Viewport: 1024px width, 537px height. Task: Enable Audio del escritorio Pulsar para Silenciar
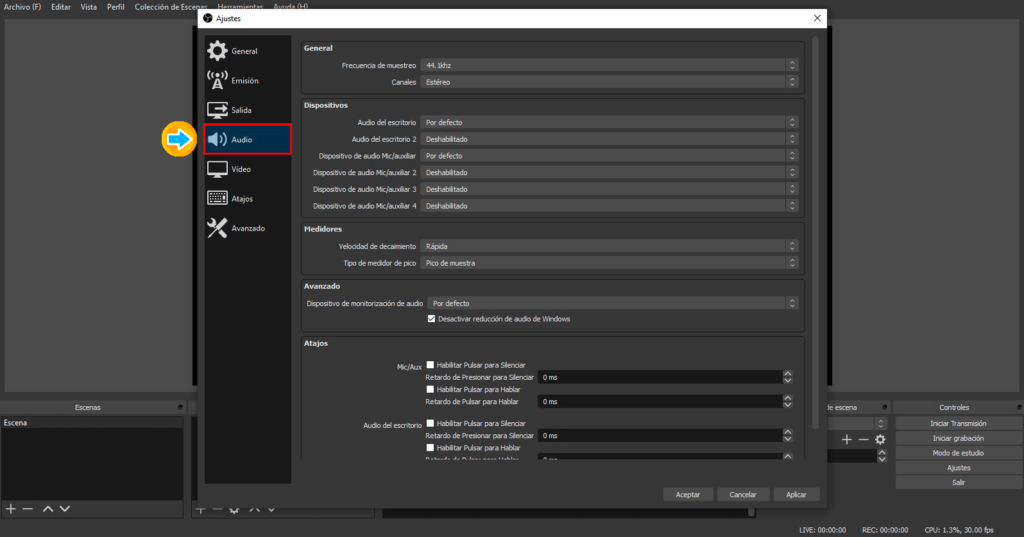coord(431,423)
